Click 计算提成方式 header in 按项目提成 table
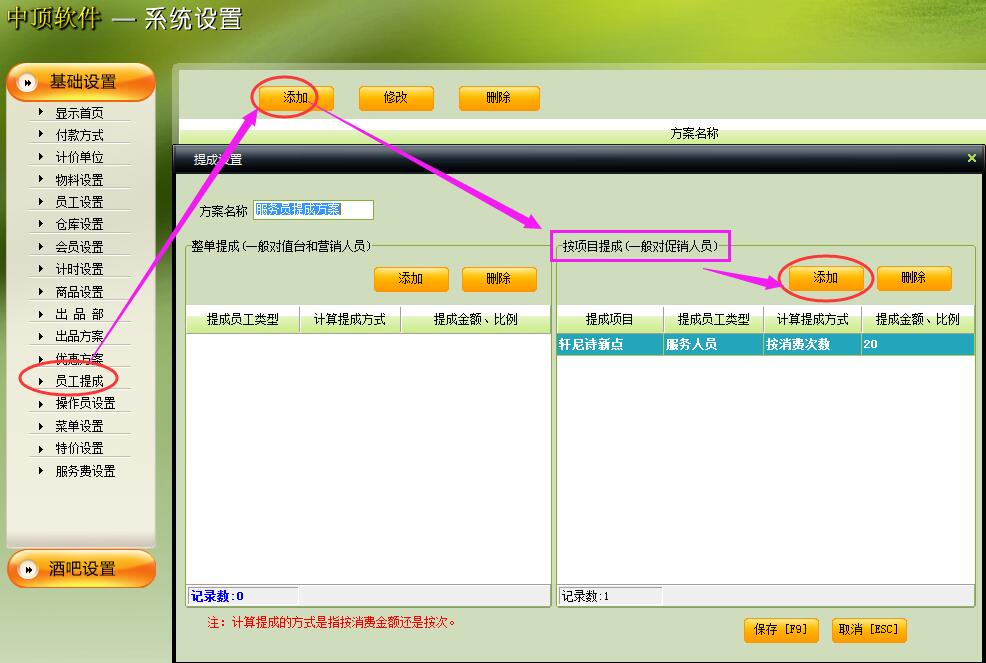 tap(812, 320)
